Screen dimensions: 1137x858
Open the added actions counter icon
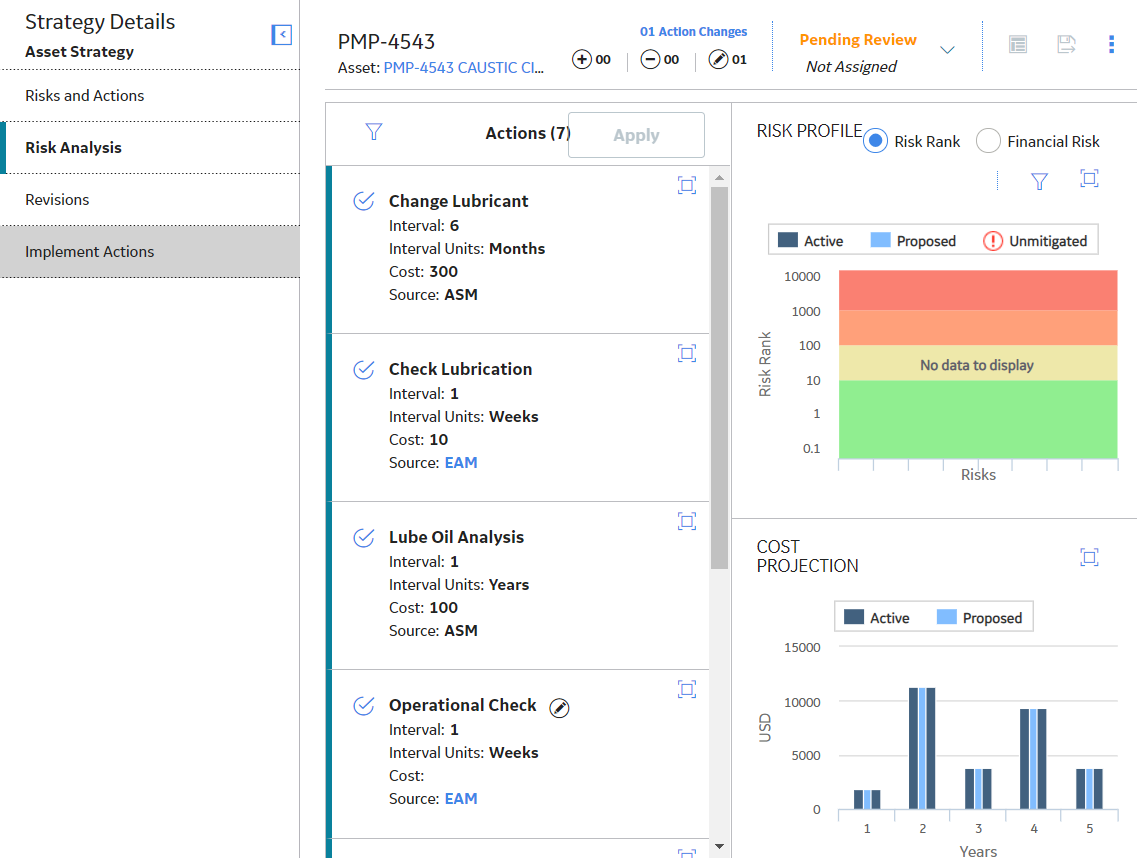(x=582, y=59)
